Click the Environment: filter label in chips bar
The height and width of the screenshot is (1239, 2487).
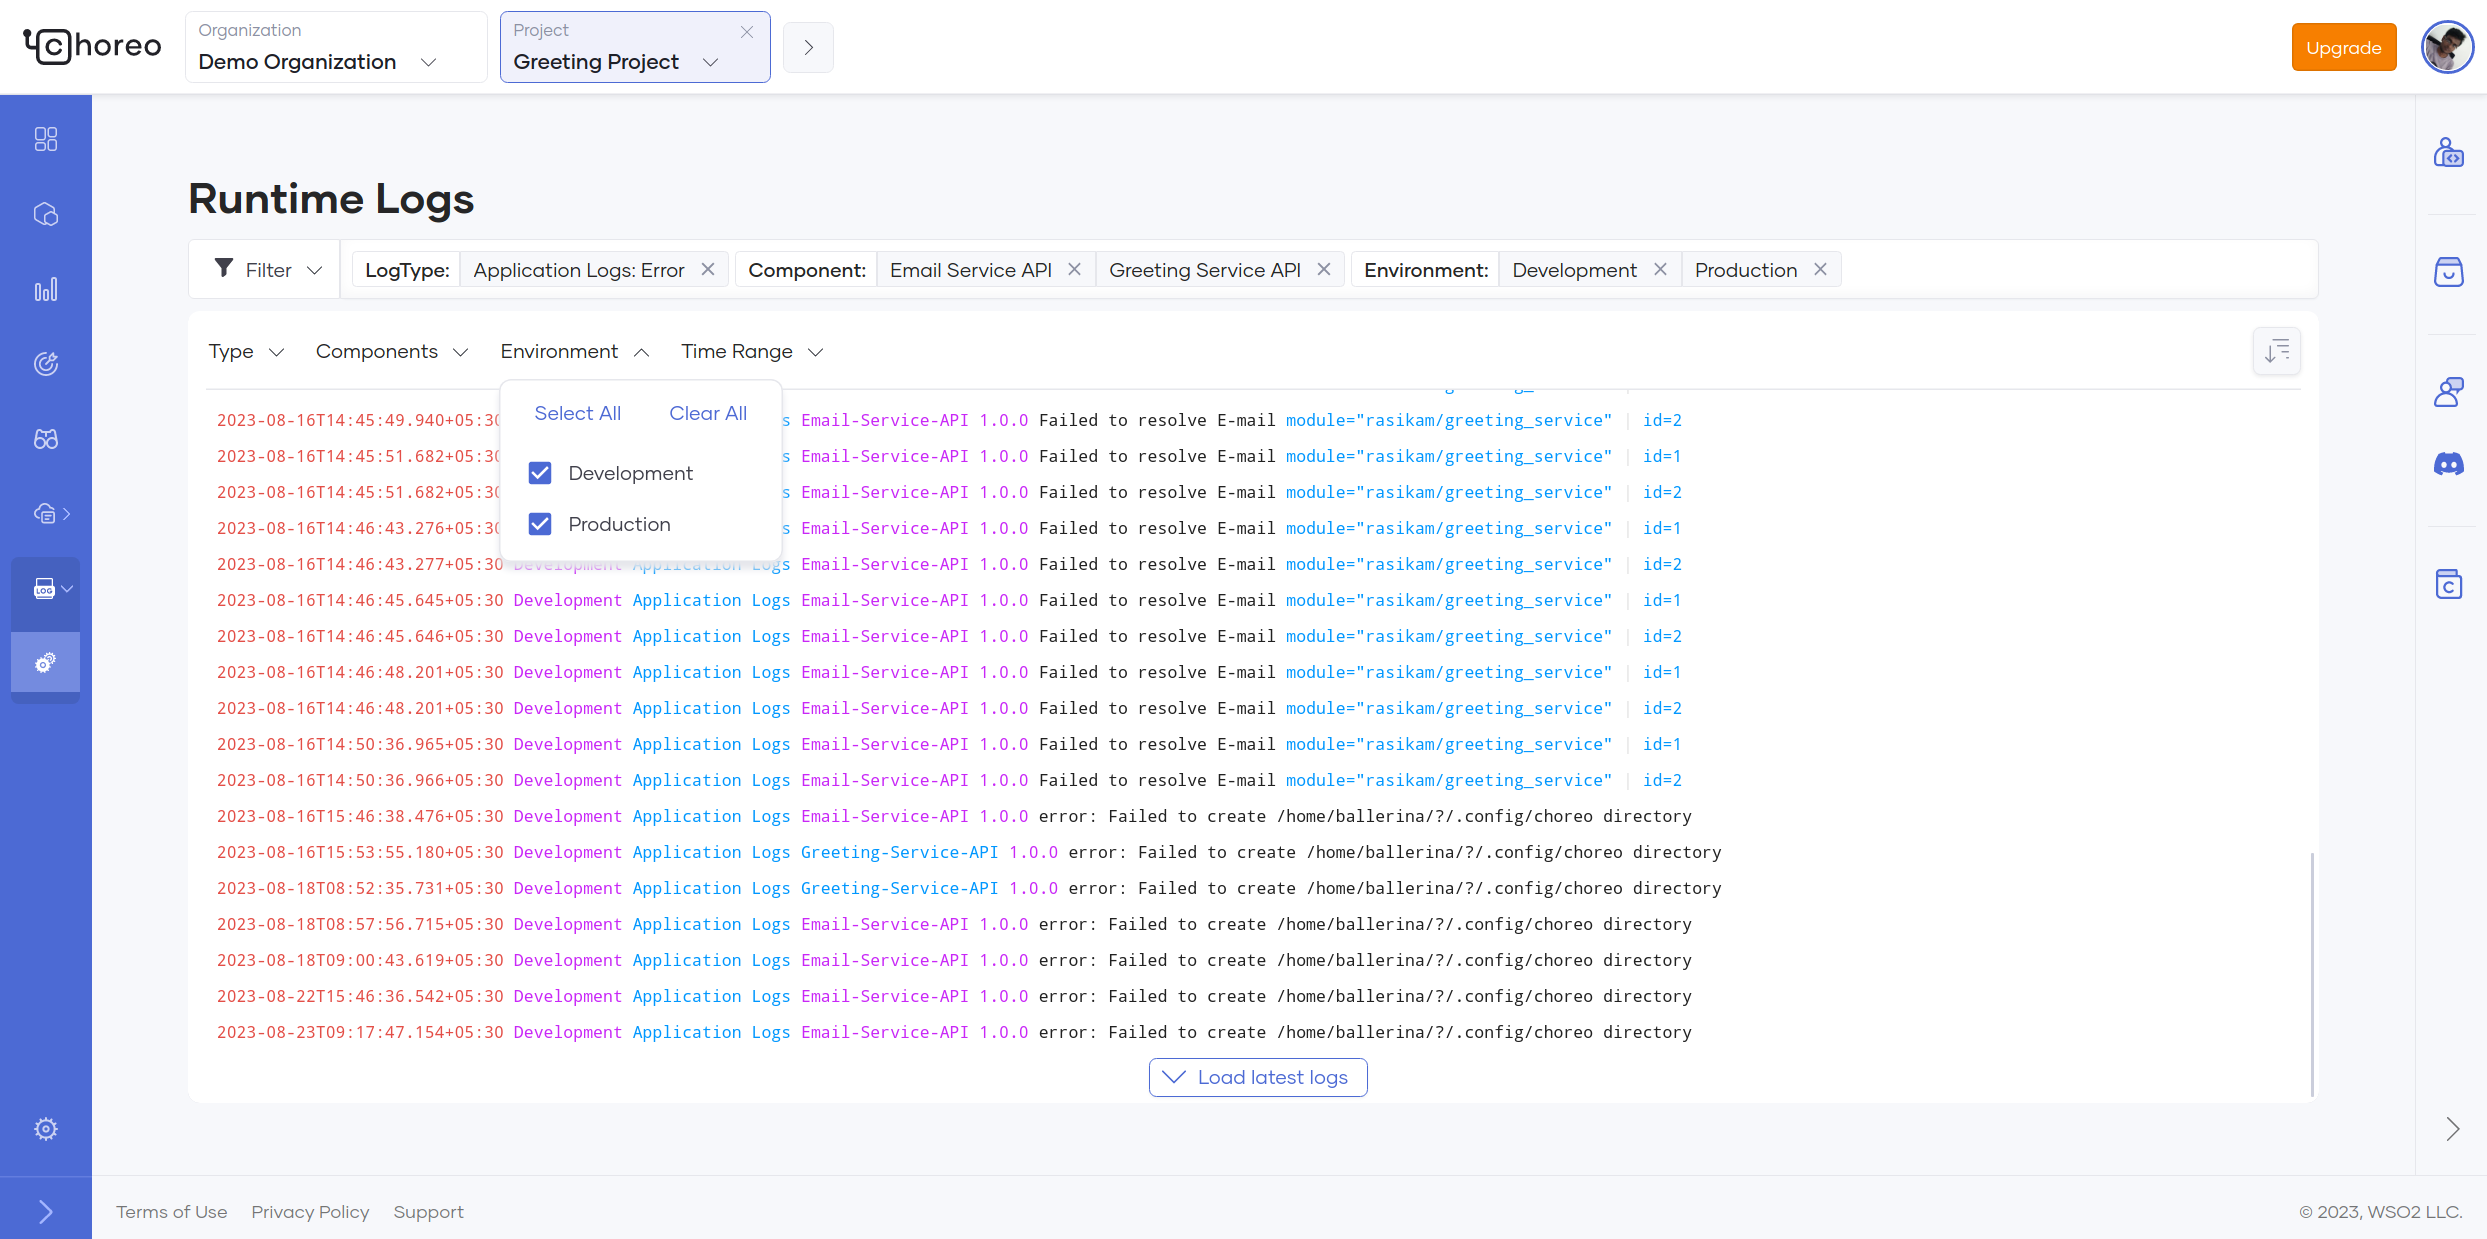(x=1426, y=270)
